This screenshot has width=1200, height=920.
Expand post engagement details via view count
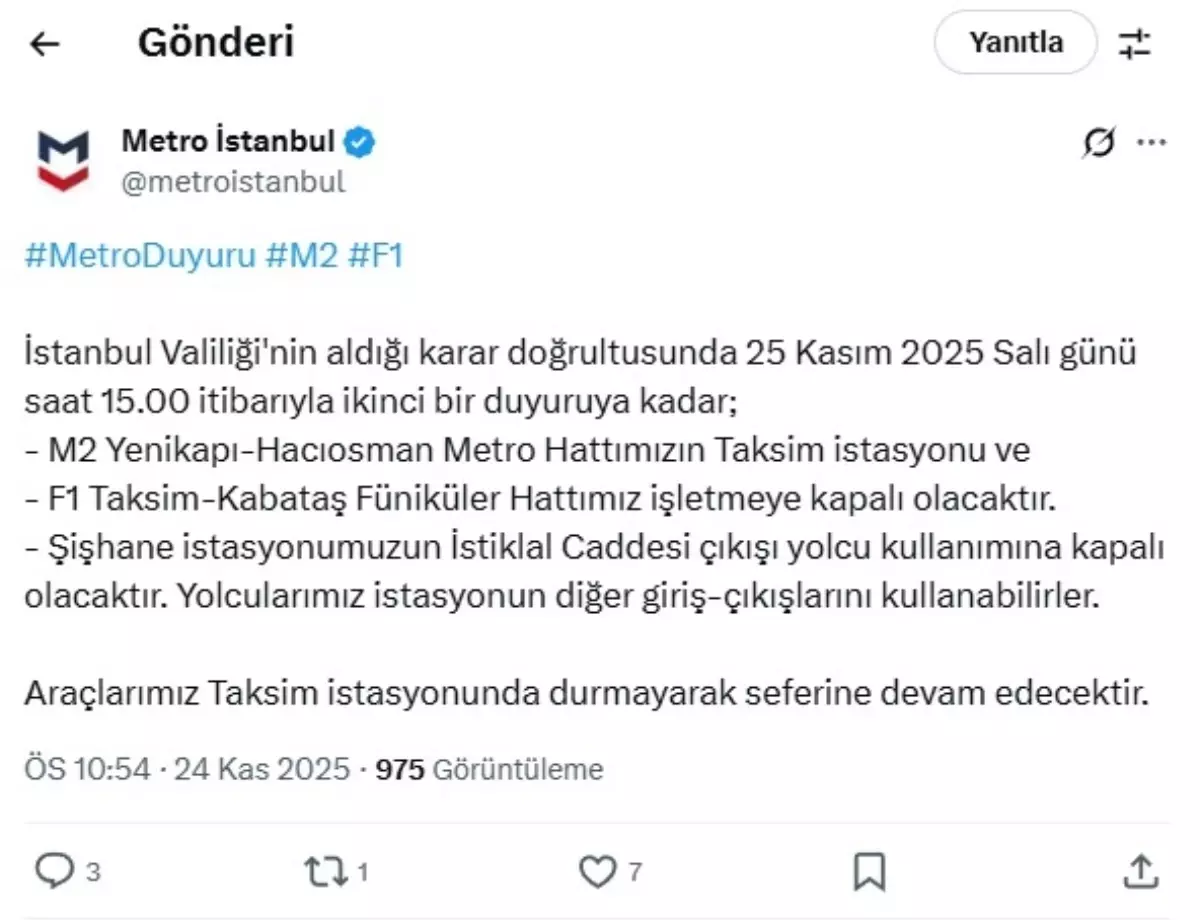(490, 769)
